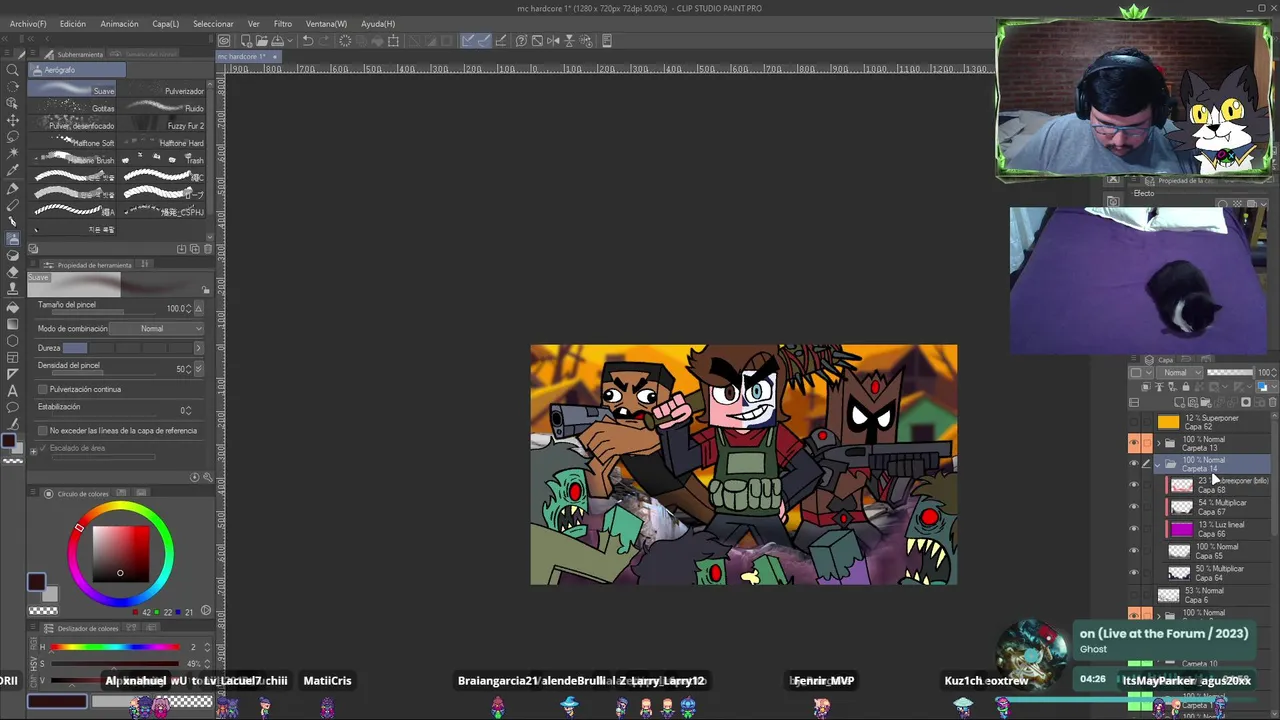Click the Transform scale icon in the command bar
Screen dimensions: 1280x720
393,41
